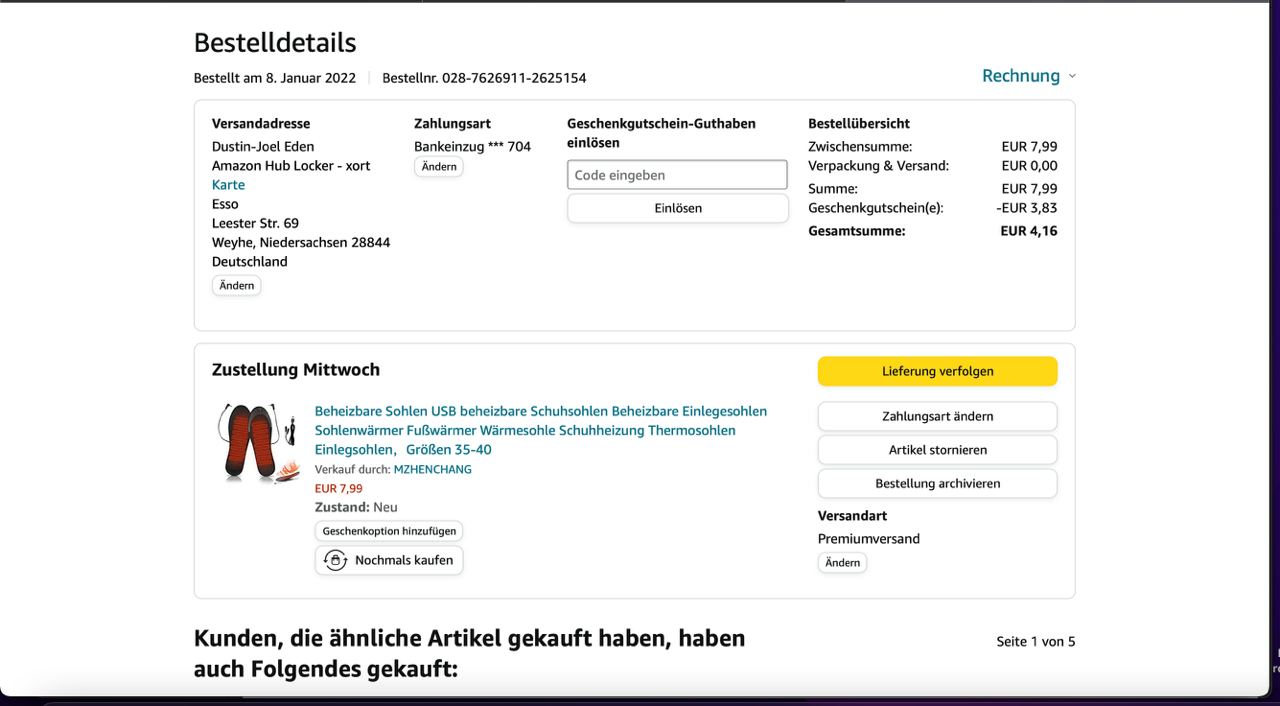
Task: Click the Seite 1 von 5 page indicator
Action: click(1035, 641)
